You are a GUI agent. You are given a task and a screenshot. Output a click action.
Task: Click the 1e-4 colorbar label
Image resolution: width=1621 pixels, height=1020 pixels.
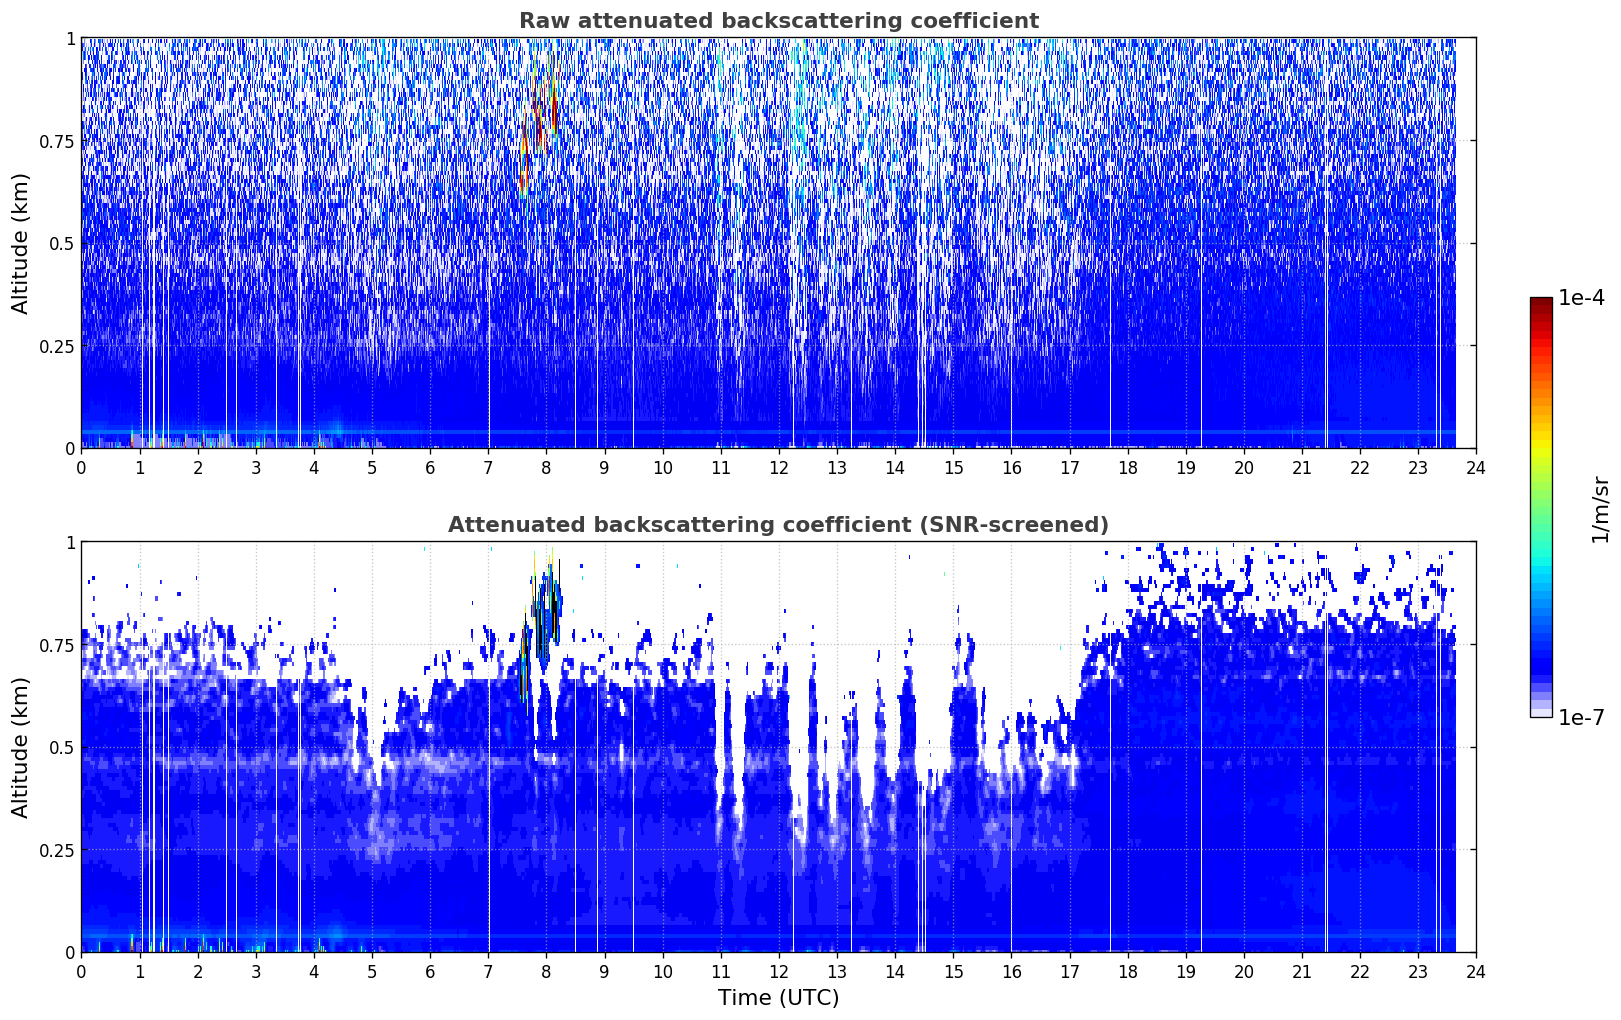tap(1581, 298)
